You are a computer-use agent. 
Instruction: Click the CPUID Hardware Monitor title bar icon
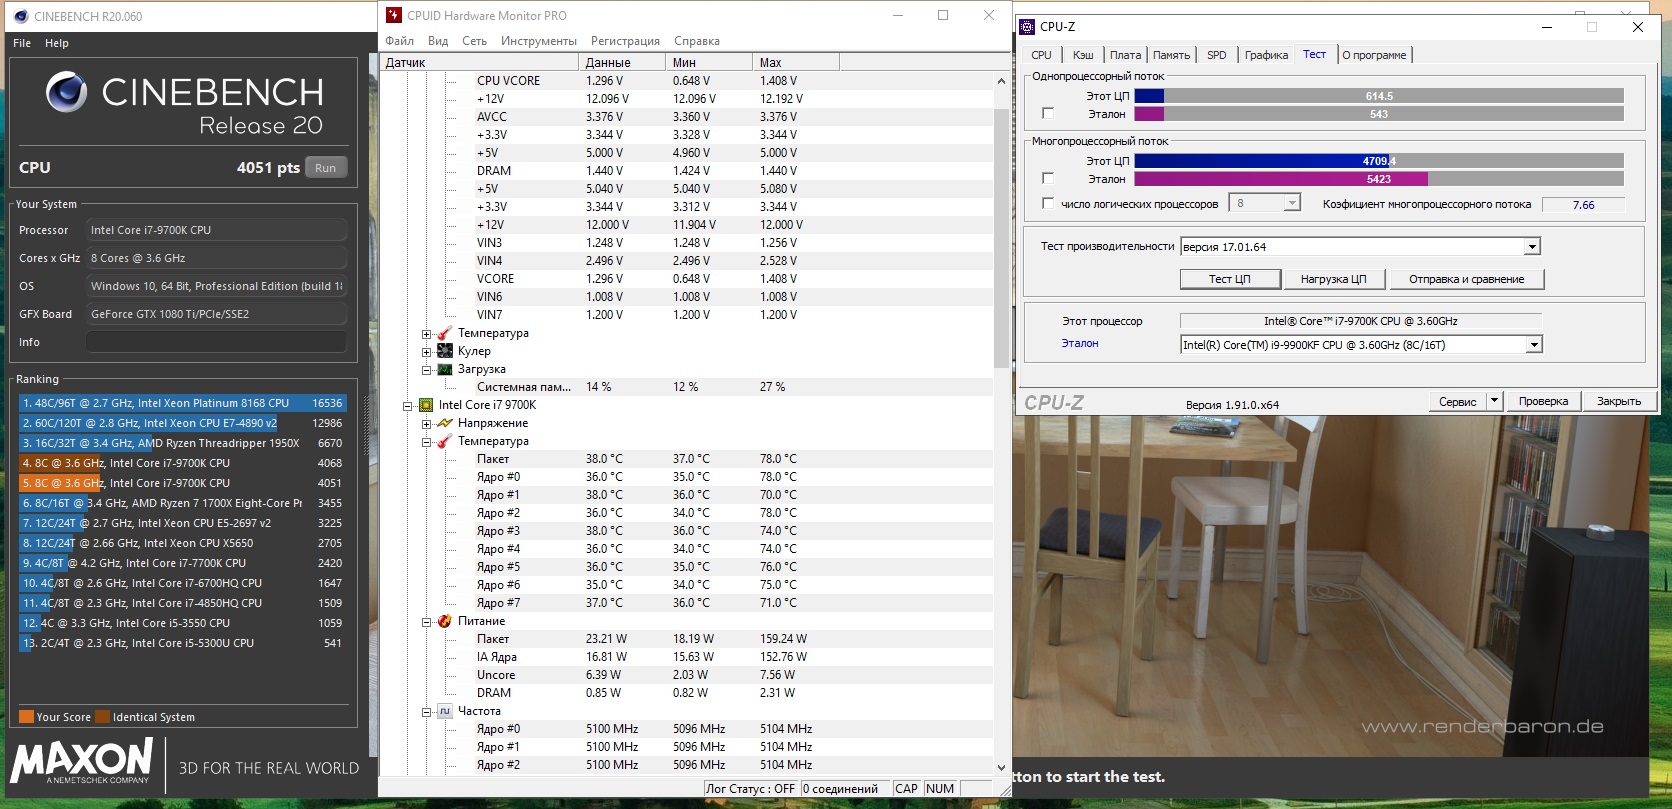(394, 15)
